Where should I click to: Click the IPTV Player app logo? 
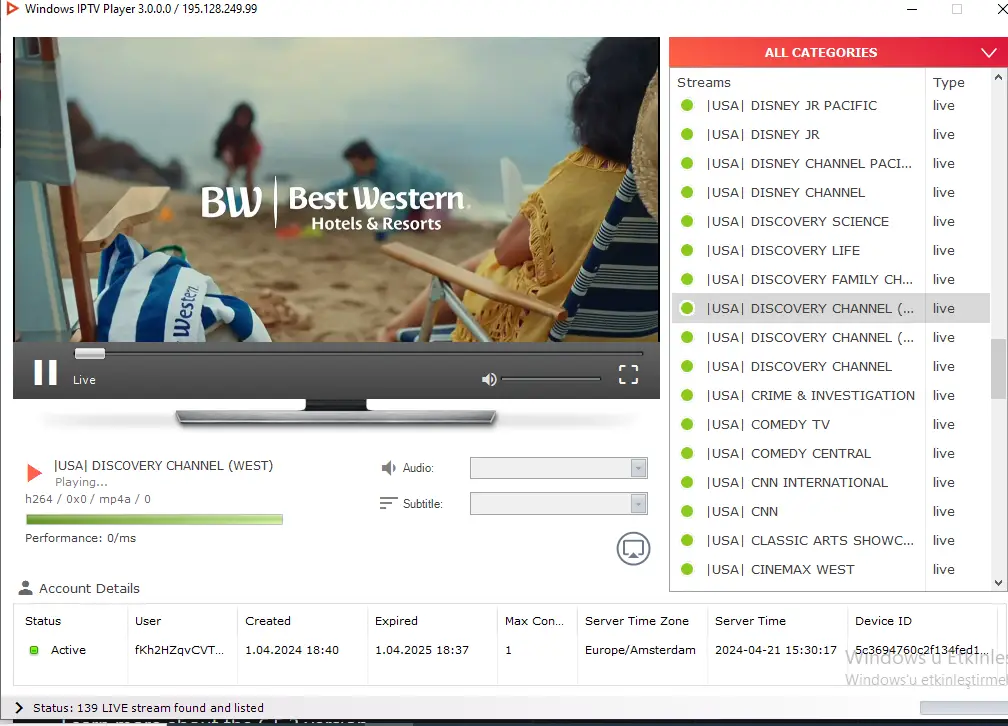[12, 8]
